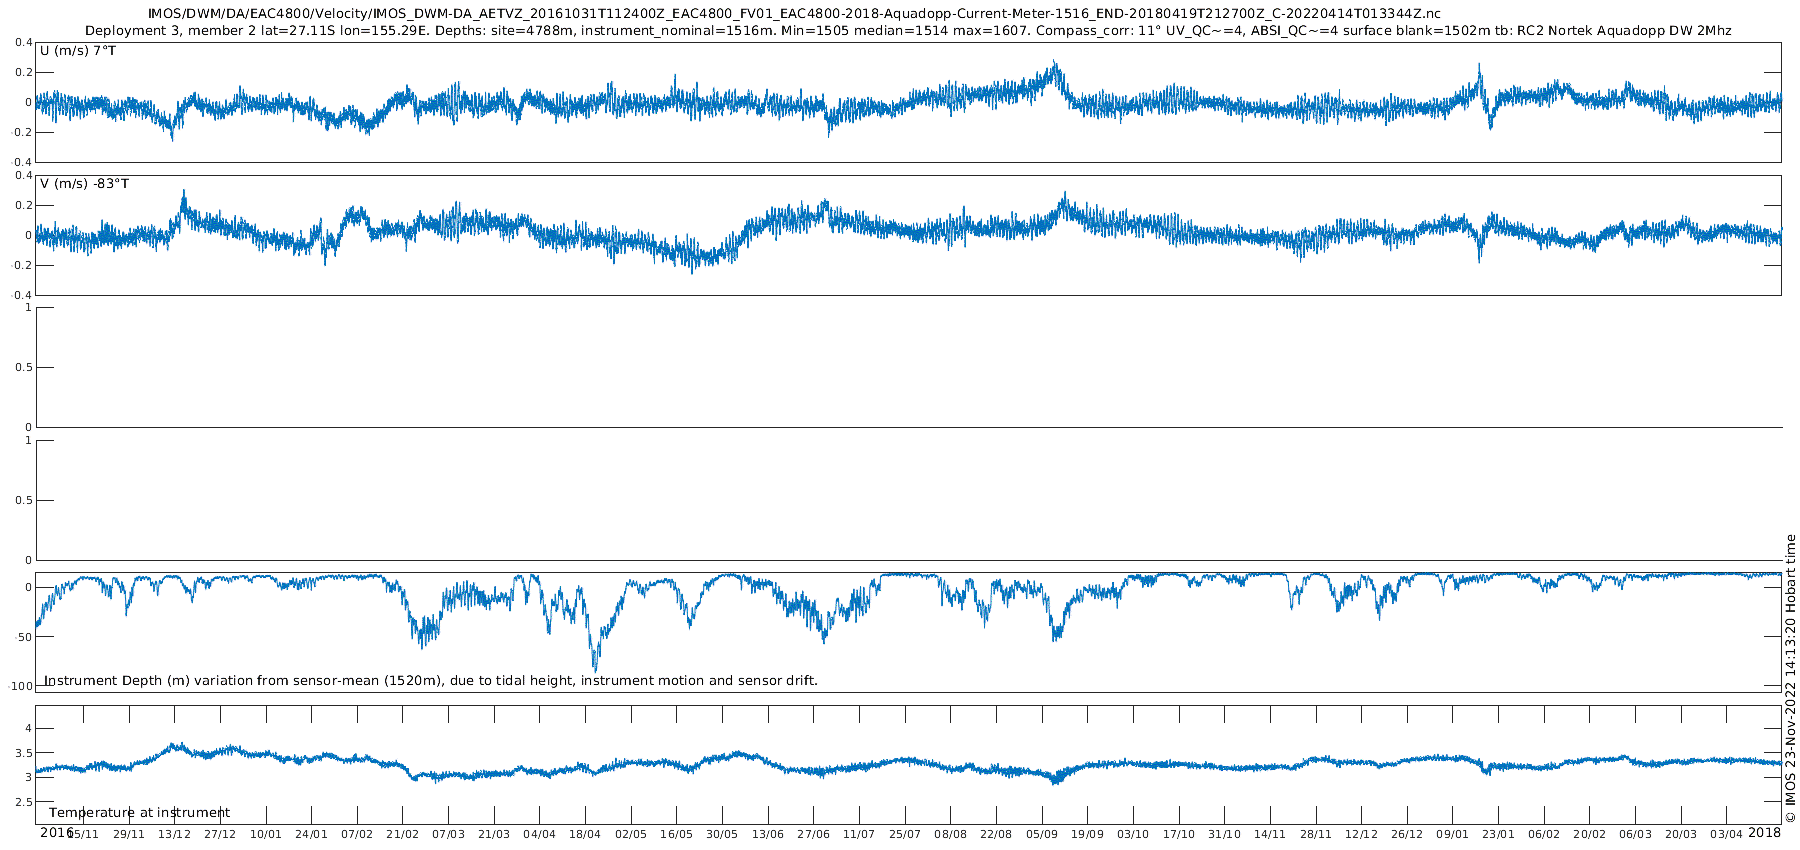Click the '2018' year label on the time axis

coord(1764,832)
